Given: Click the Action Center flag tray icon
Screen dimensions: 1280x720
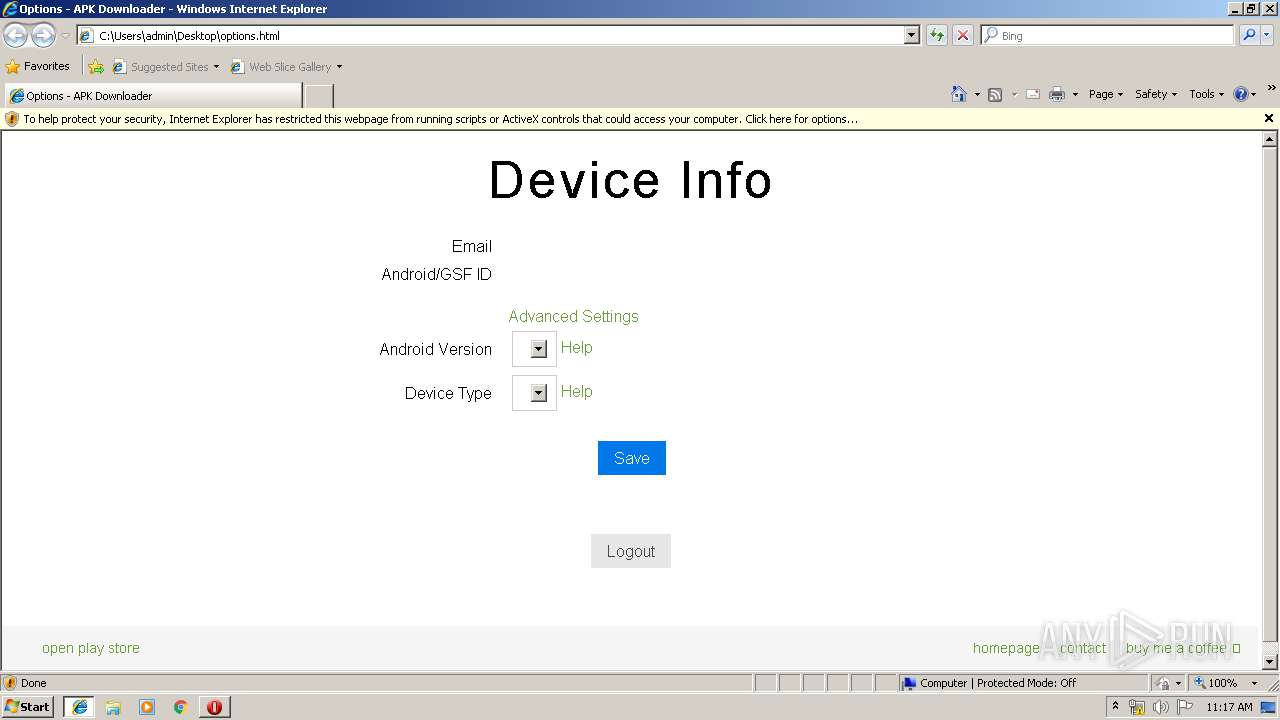Looking at the screenshot, I should (1185, 707).
